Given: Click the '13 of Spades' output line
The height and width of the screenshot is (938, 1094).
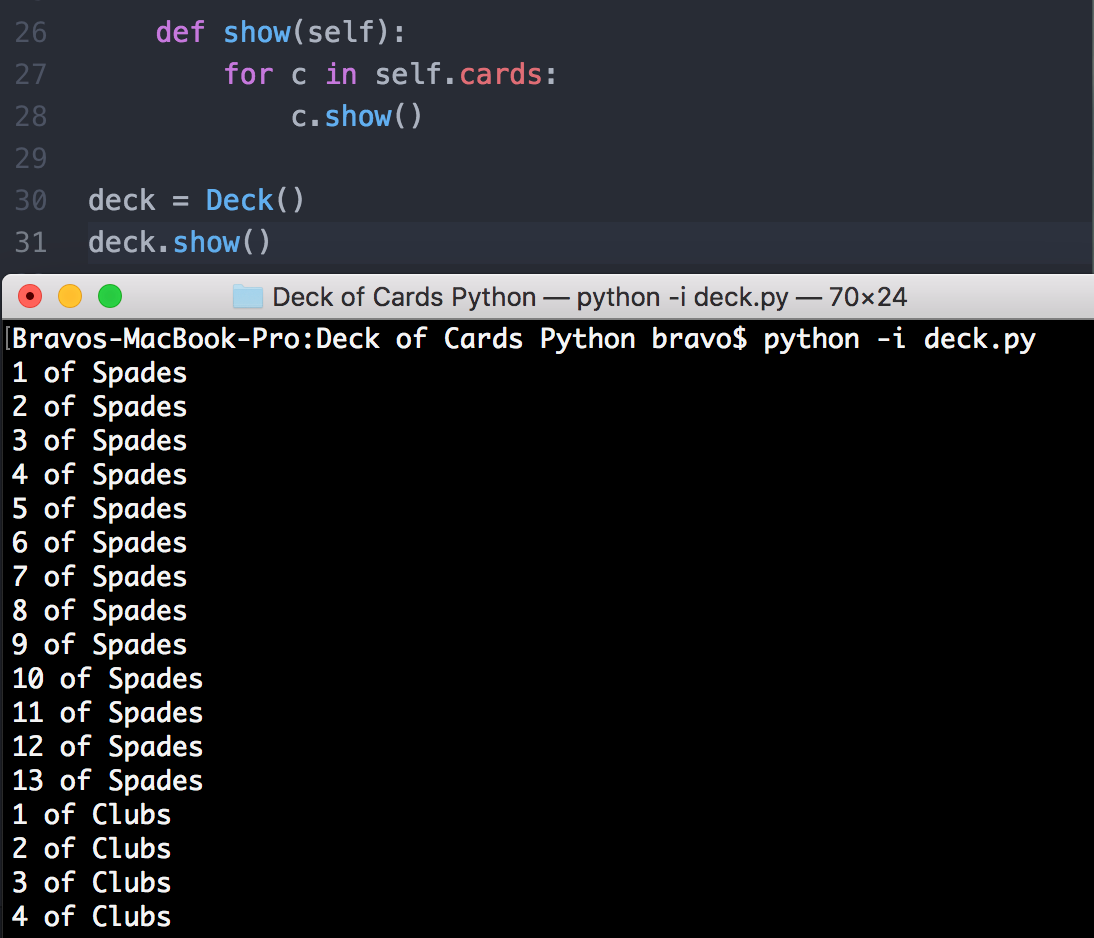Looking at the screenshot, I should [x=107, y=780].
